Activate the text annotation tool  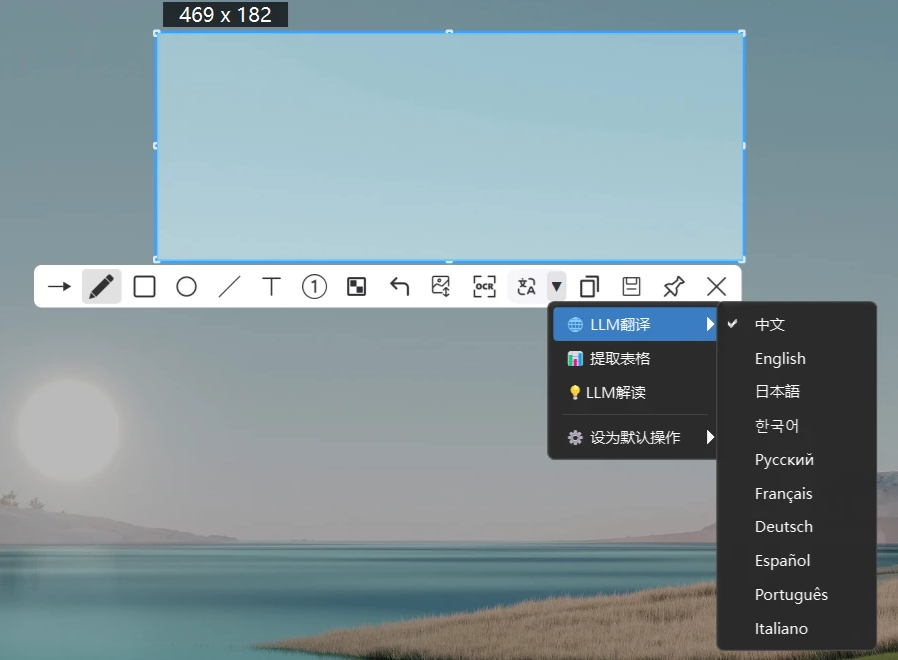[x=271, y=287]
